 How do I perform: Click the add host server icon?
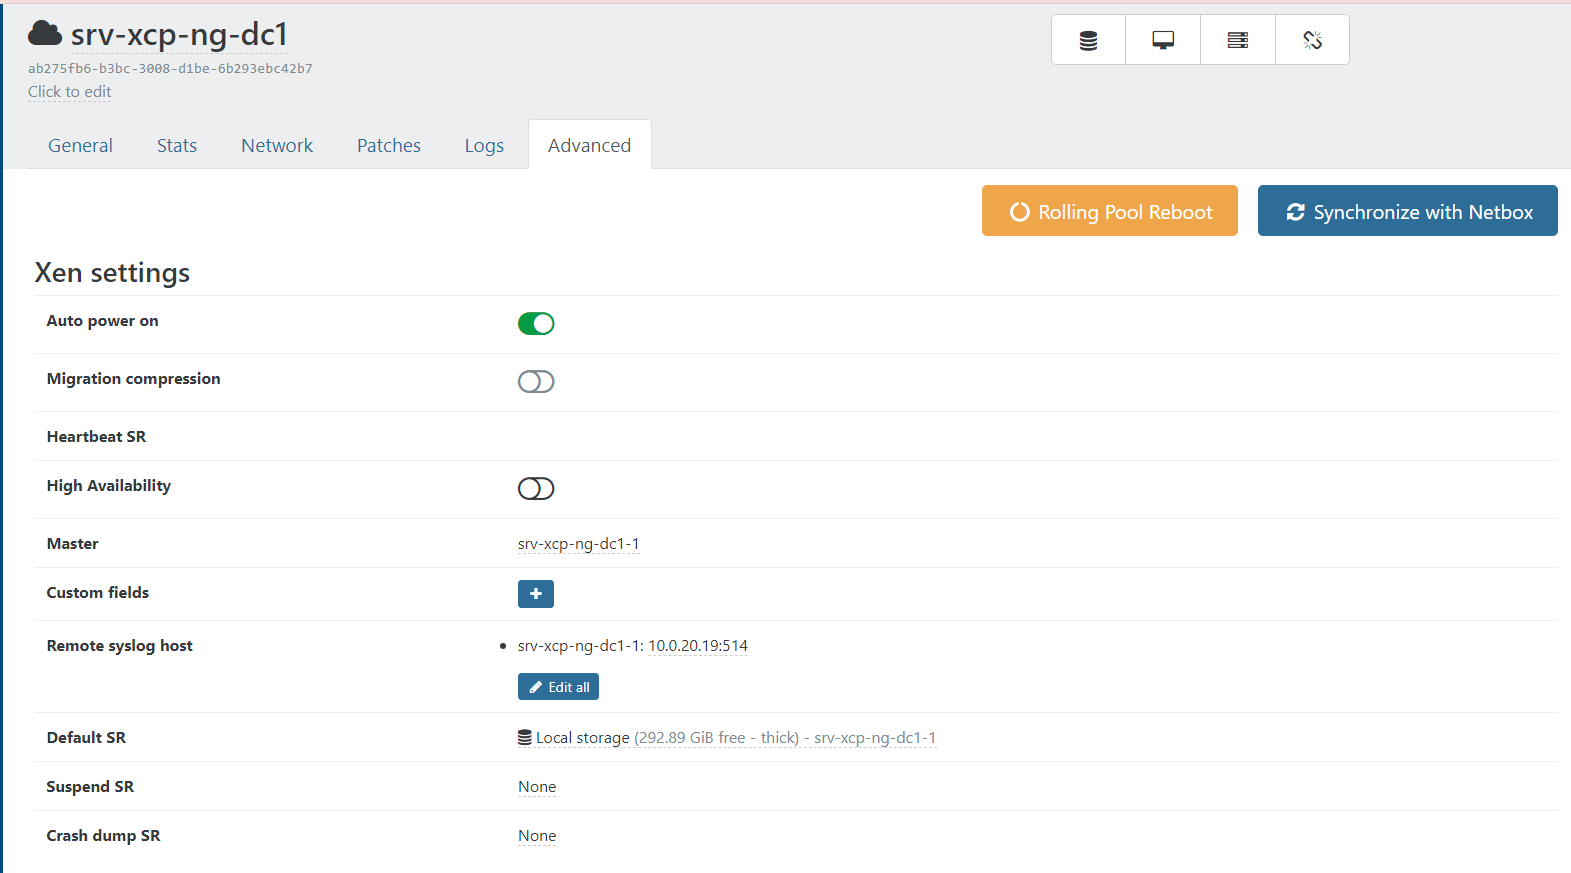1238,40
